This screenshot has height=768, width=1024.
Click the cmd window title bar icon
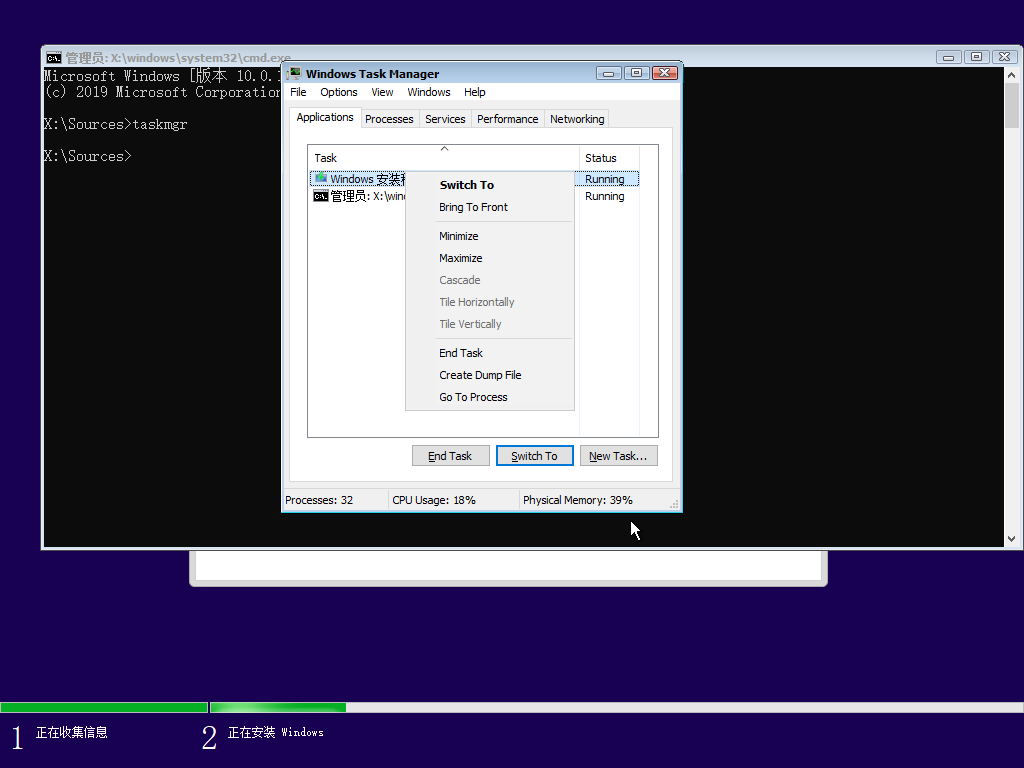coord(54,57)
